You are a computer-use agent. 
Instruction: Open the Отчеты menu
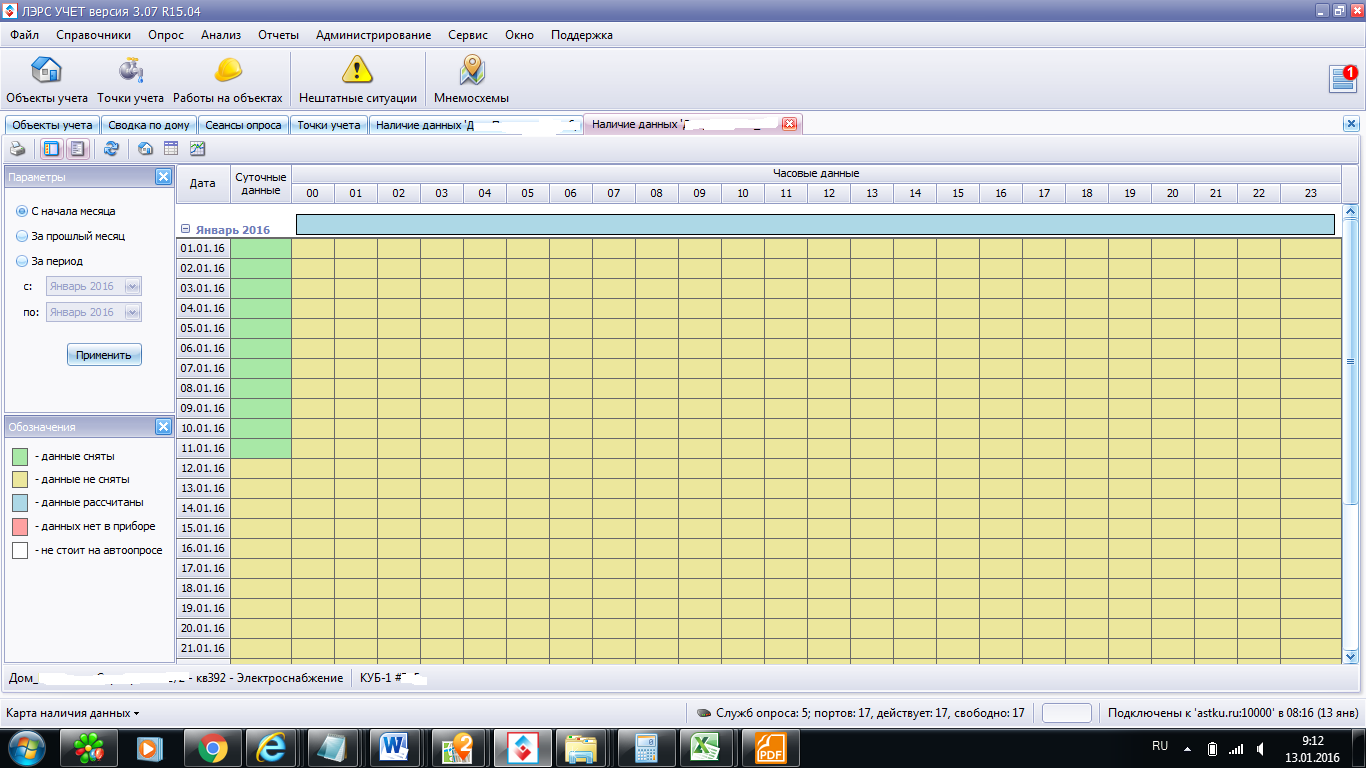(279, 35)
